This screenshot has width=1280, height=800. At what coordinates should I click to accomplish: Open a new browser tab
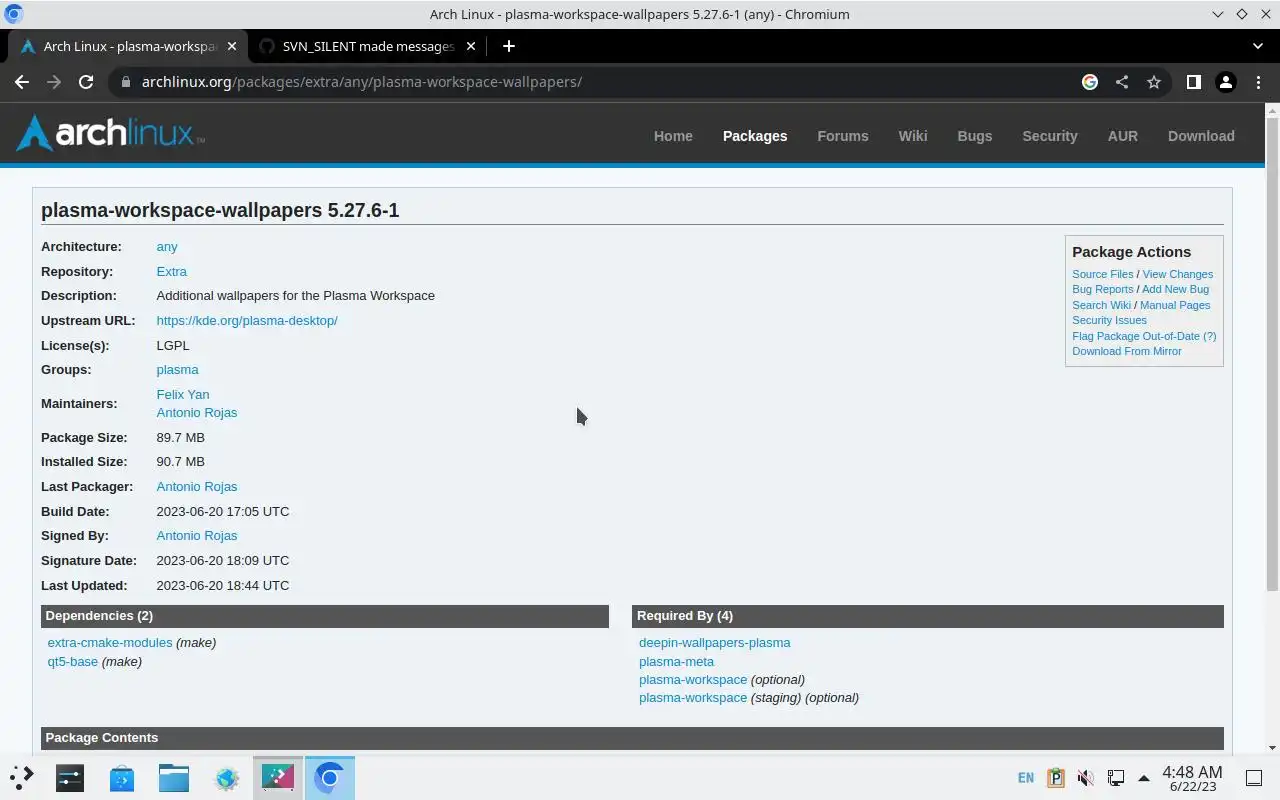508,46
